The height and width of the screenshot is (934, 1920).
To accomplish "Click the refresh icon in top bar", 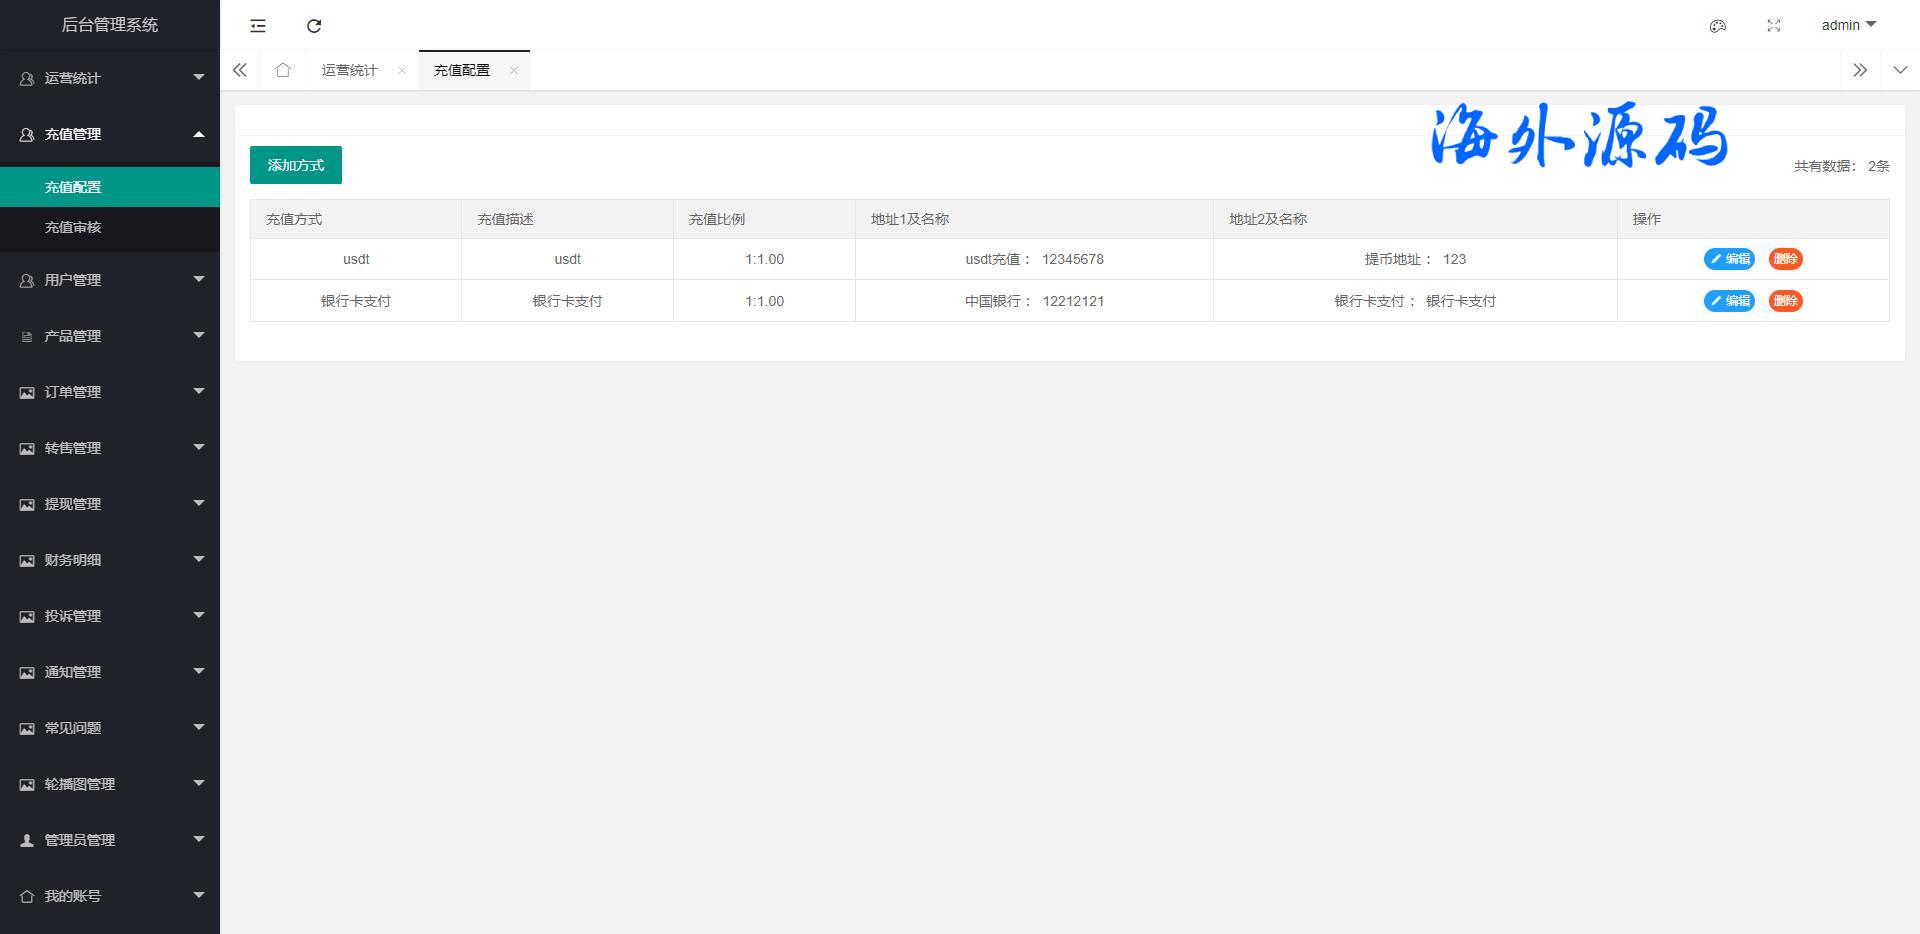I will tap(314, 26).
